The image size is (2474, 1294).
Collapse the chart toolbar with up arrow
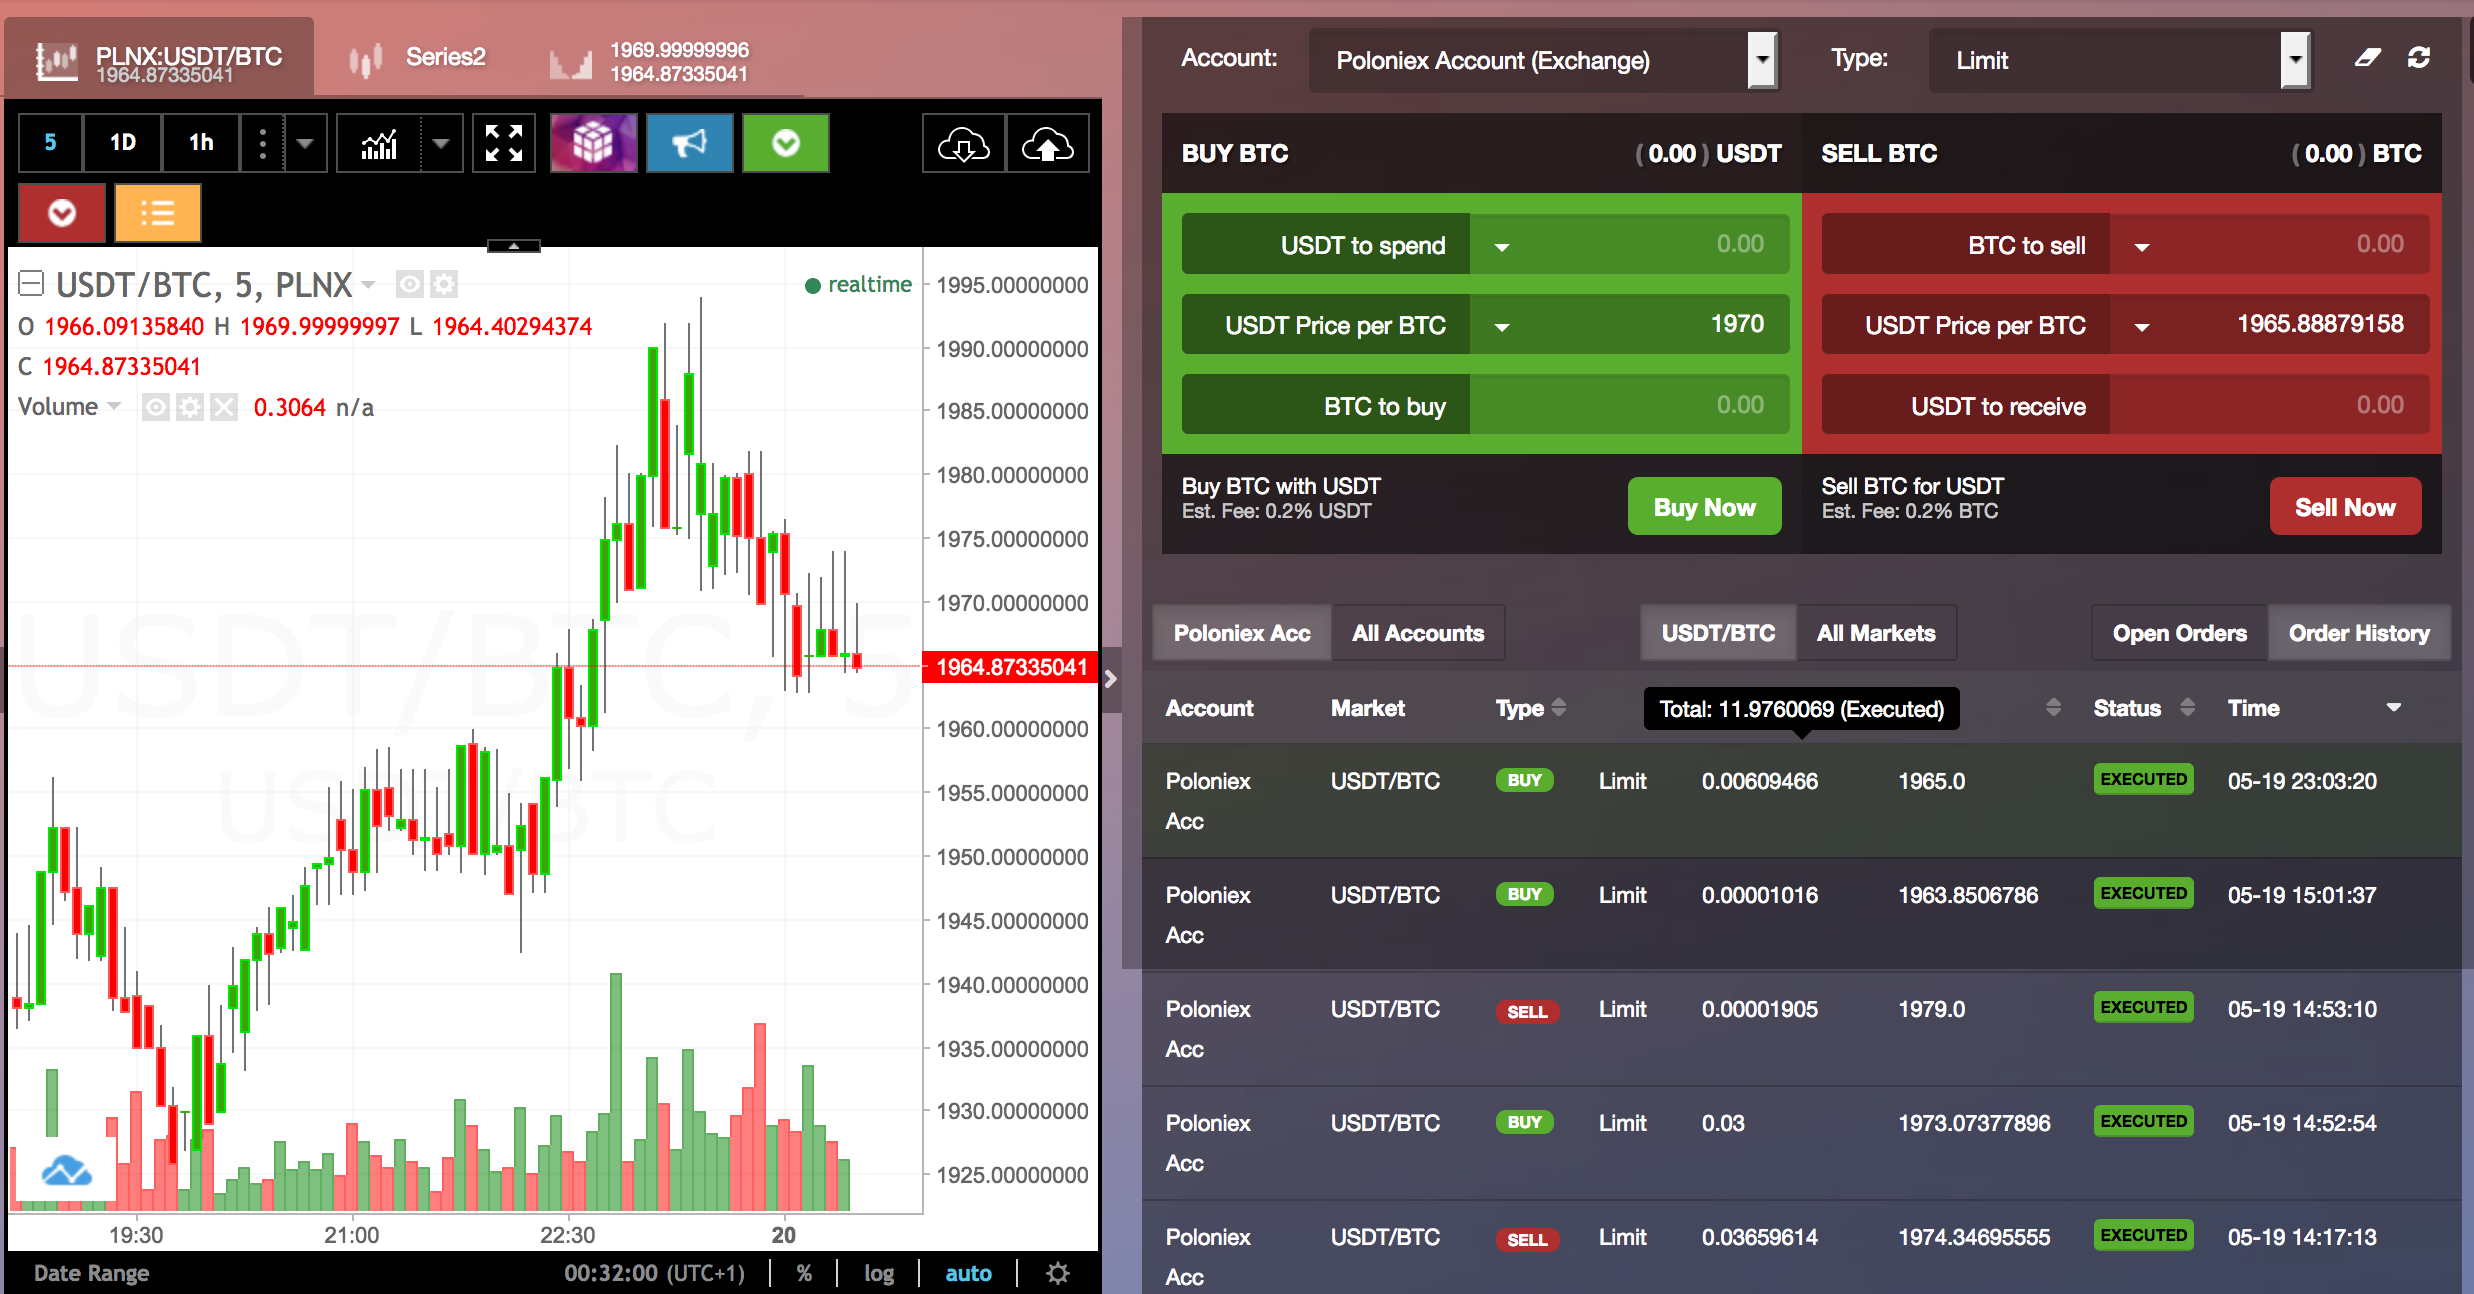[514, 246]
